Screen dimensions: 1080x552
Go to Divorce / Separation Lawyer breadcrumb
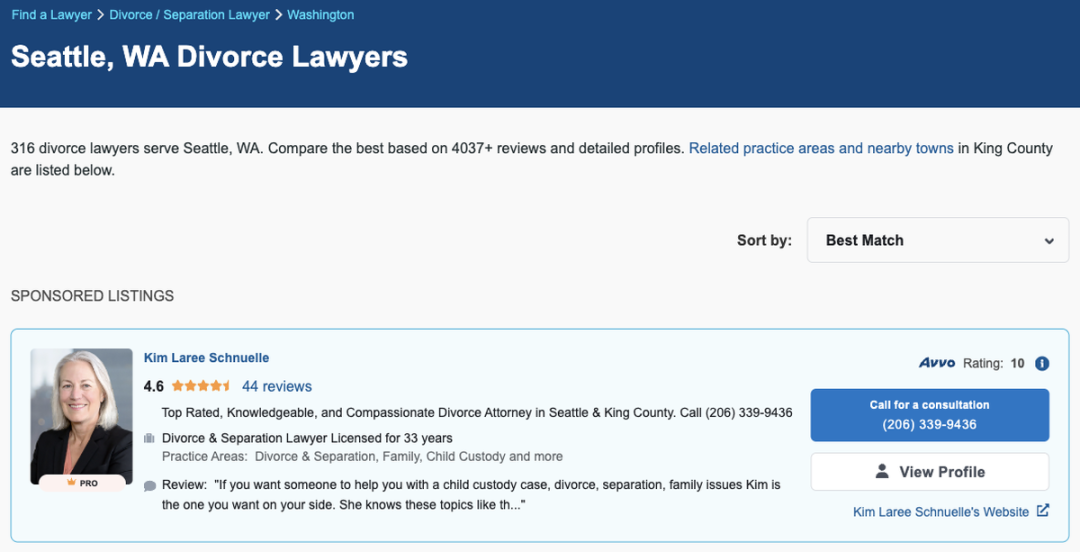tap(189, 14)
